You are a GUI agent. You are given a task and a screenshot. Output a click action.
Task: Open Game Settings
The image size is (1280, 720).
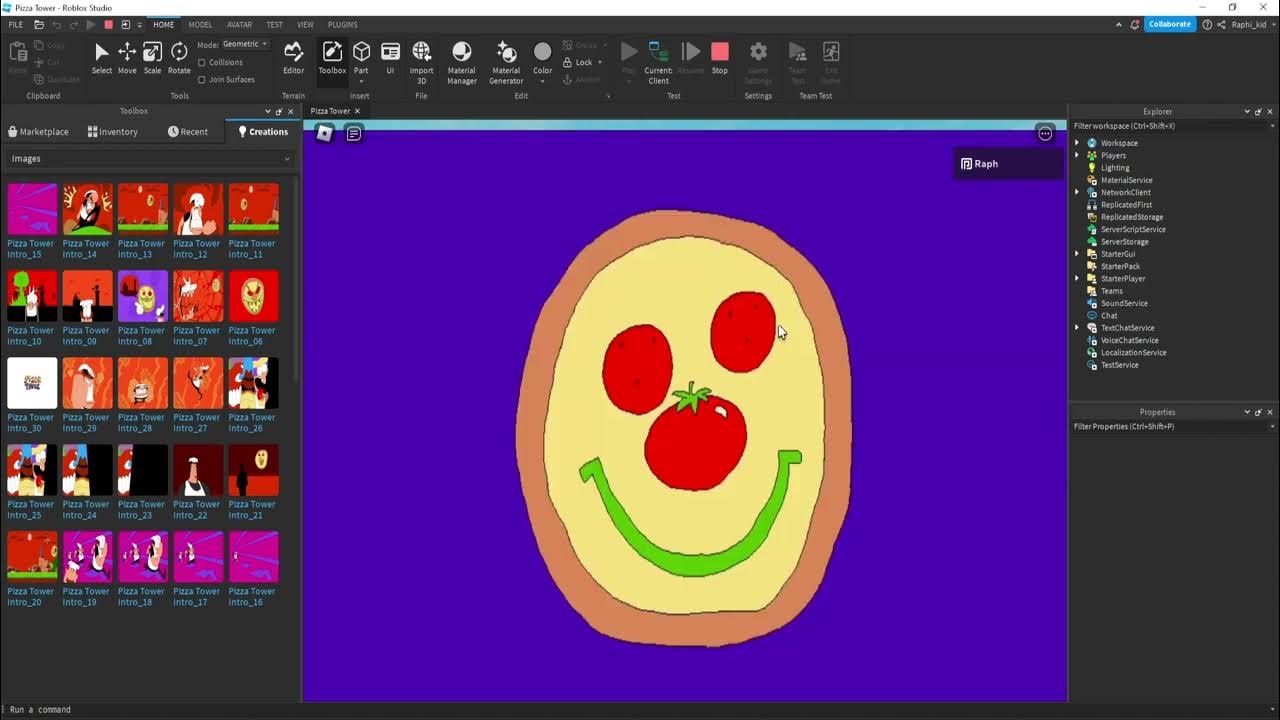(758, 62)
